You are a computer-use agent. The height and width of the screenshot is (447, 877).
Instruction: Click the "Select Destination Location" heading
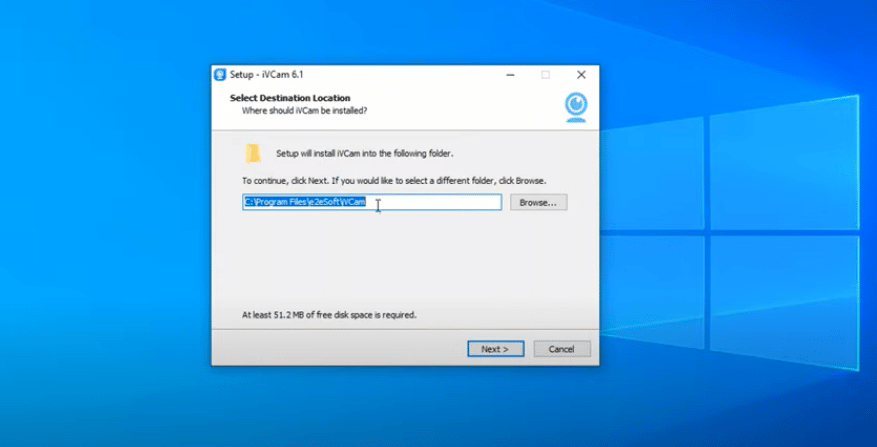[290, 98]
